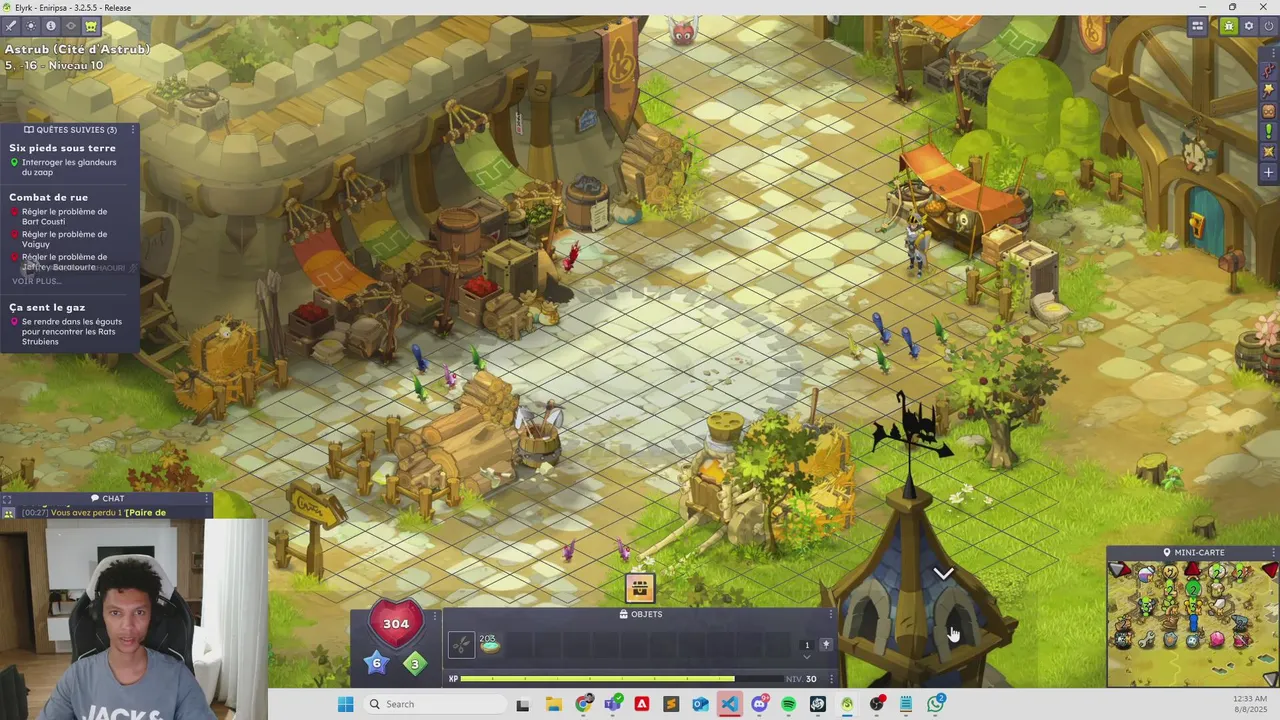Open Quêtes suivies panel options dots
1280x720 pixels.
click(133, 129)
